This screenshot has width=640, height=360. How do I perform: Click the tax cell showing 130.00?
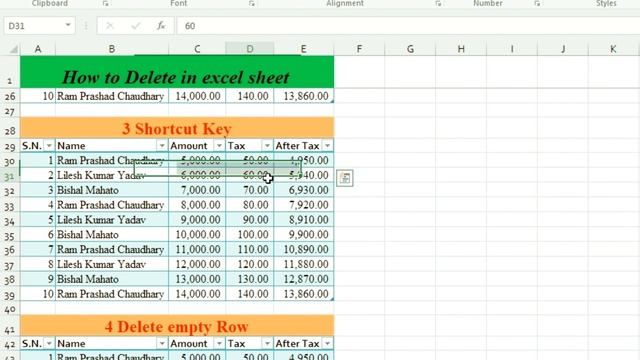pos(250,279)
